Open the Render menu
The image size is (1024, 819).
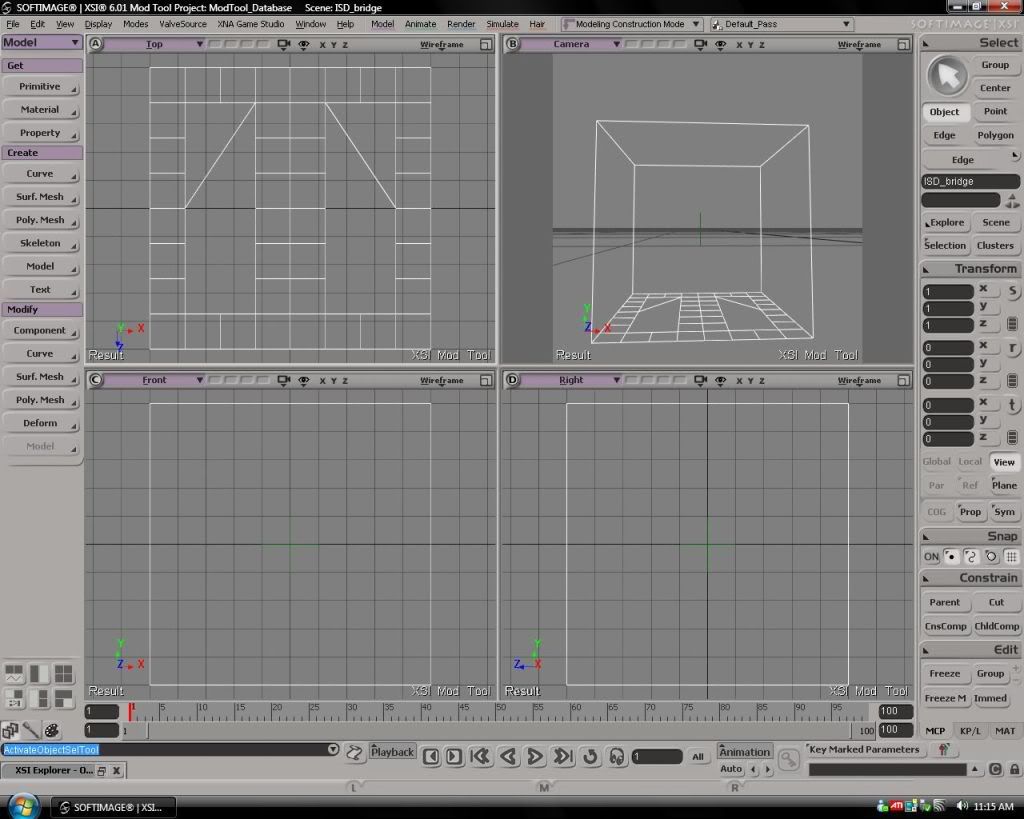tap(461, 24)
